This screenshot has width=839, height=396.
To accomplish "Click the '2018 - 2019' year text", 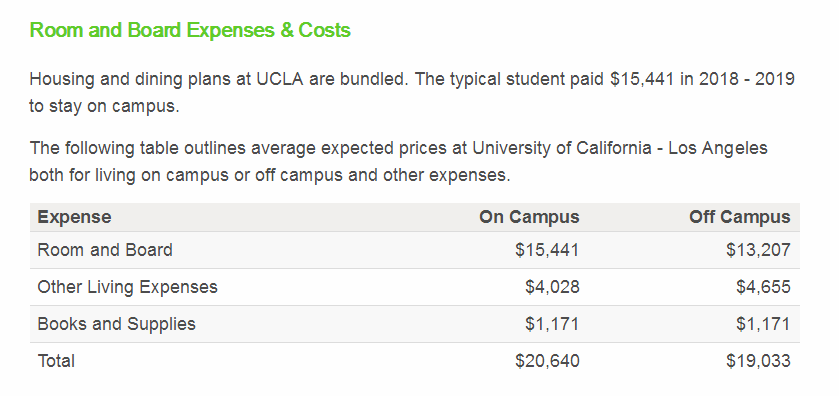I will pyautogui.click(x=746, y=79).
